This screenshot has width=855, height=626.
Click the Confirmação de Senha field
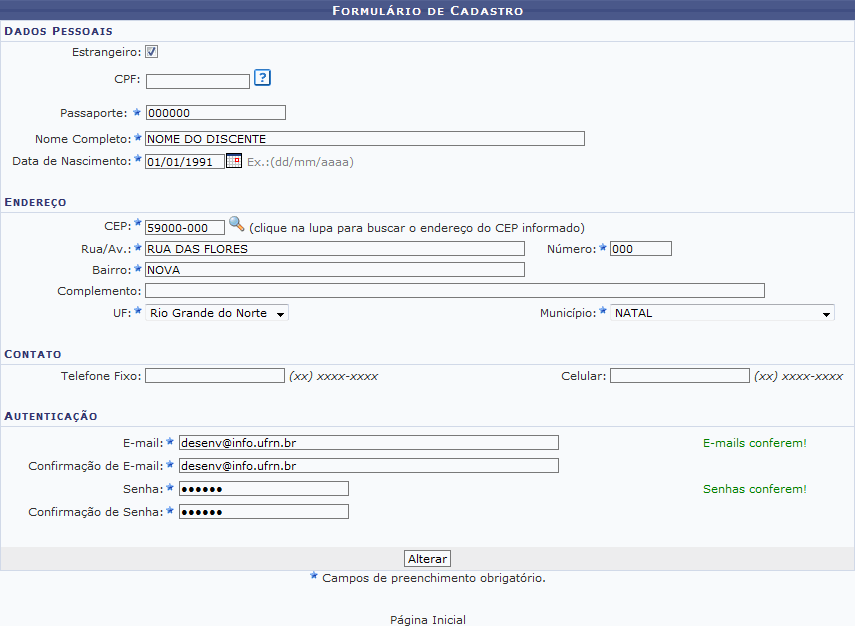(x=263, y=512)
